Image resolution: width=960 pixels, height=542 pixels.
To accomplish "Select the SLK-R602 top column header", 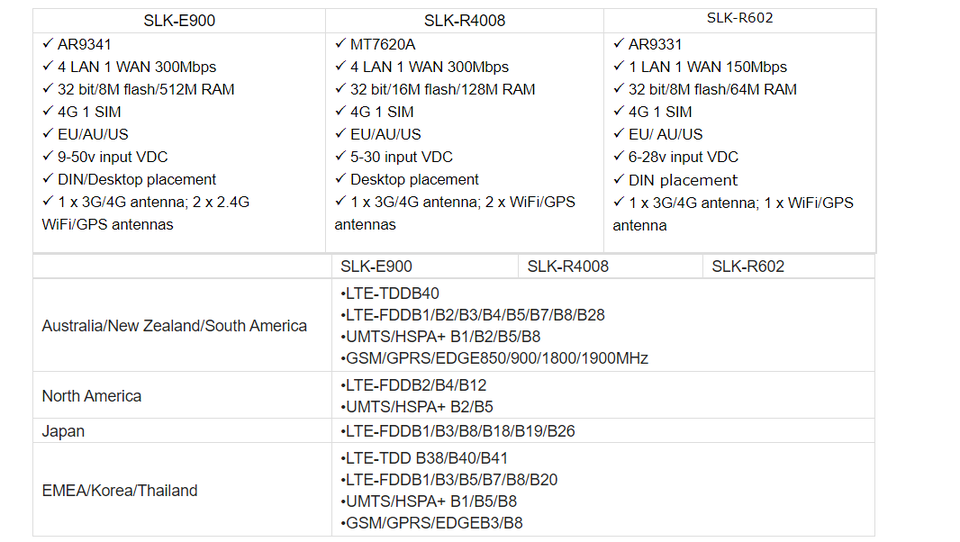I will click(x=740, y=18).
